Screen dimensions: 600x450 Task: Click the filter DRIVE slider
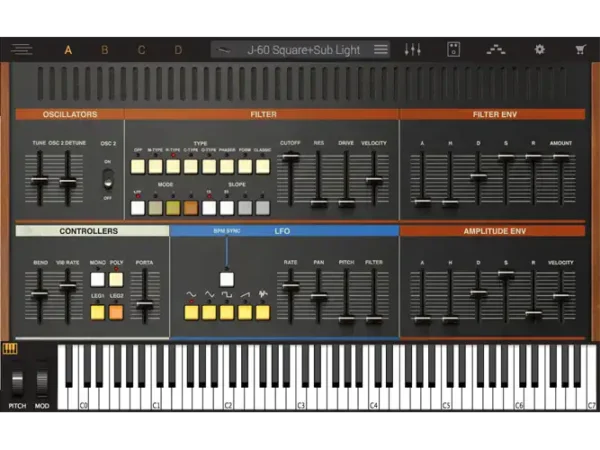(x=346, y=203)
